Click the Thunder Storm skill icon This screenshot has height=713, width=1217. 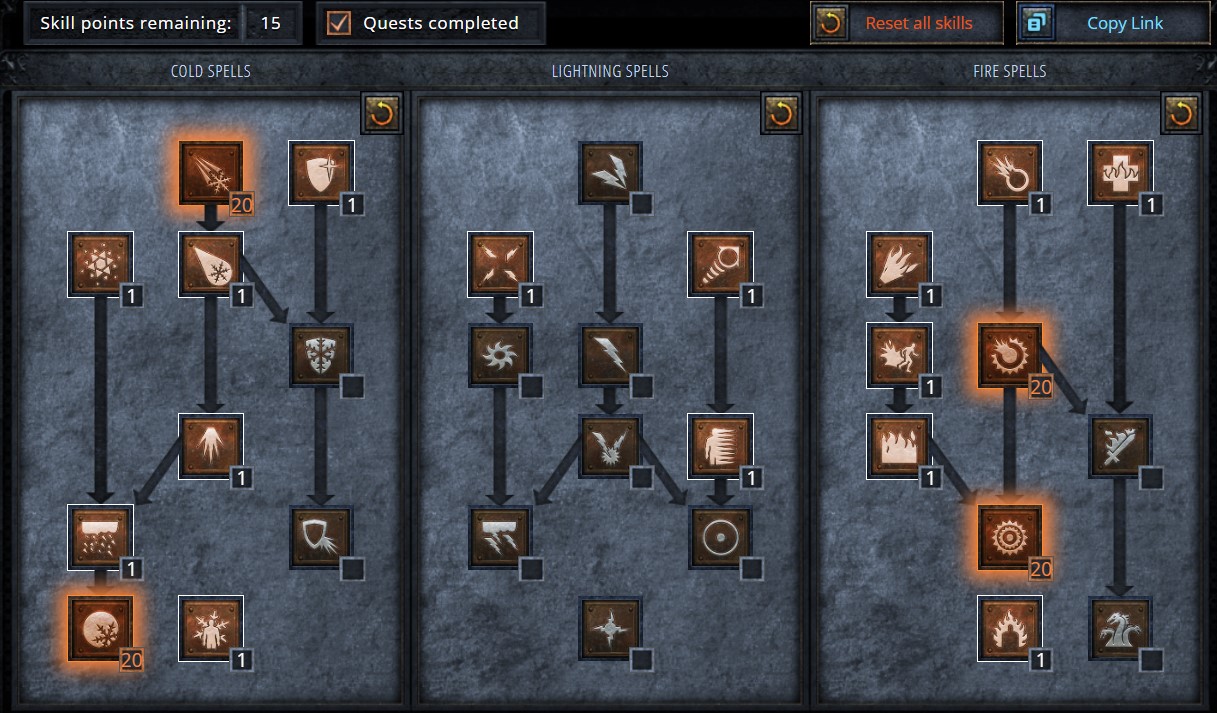[500, 537]
